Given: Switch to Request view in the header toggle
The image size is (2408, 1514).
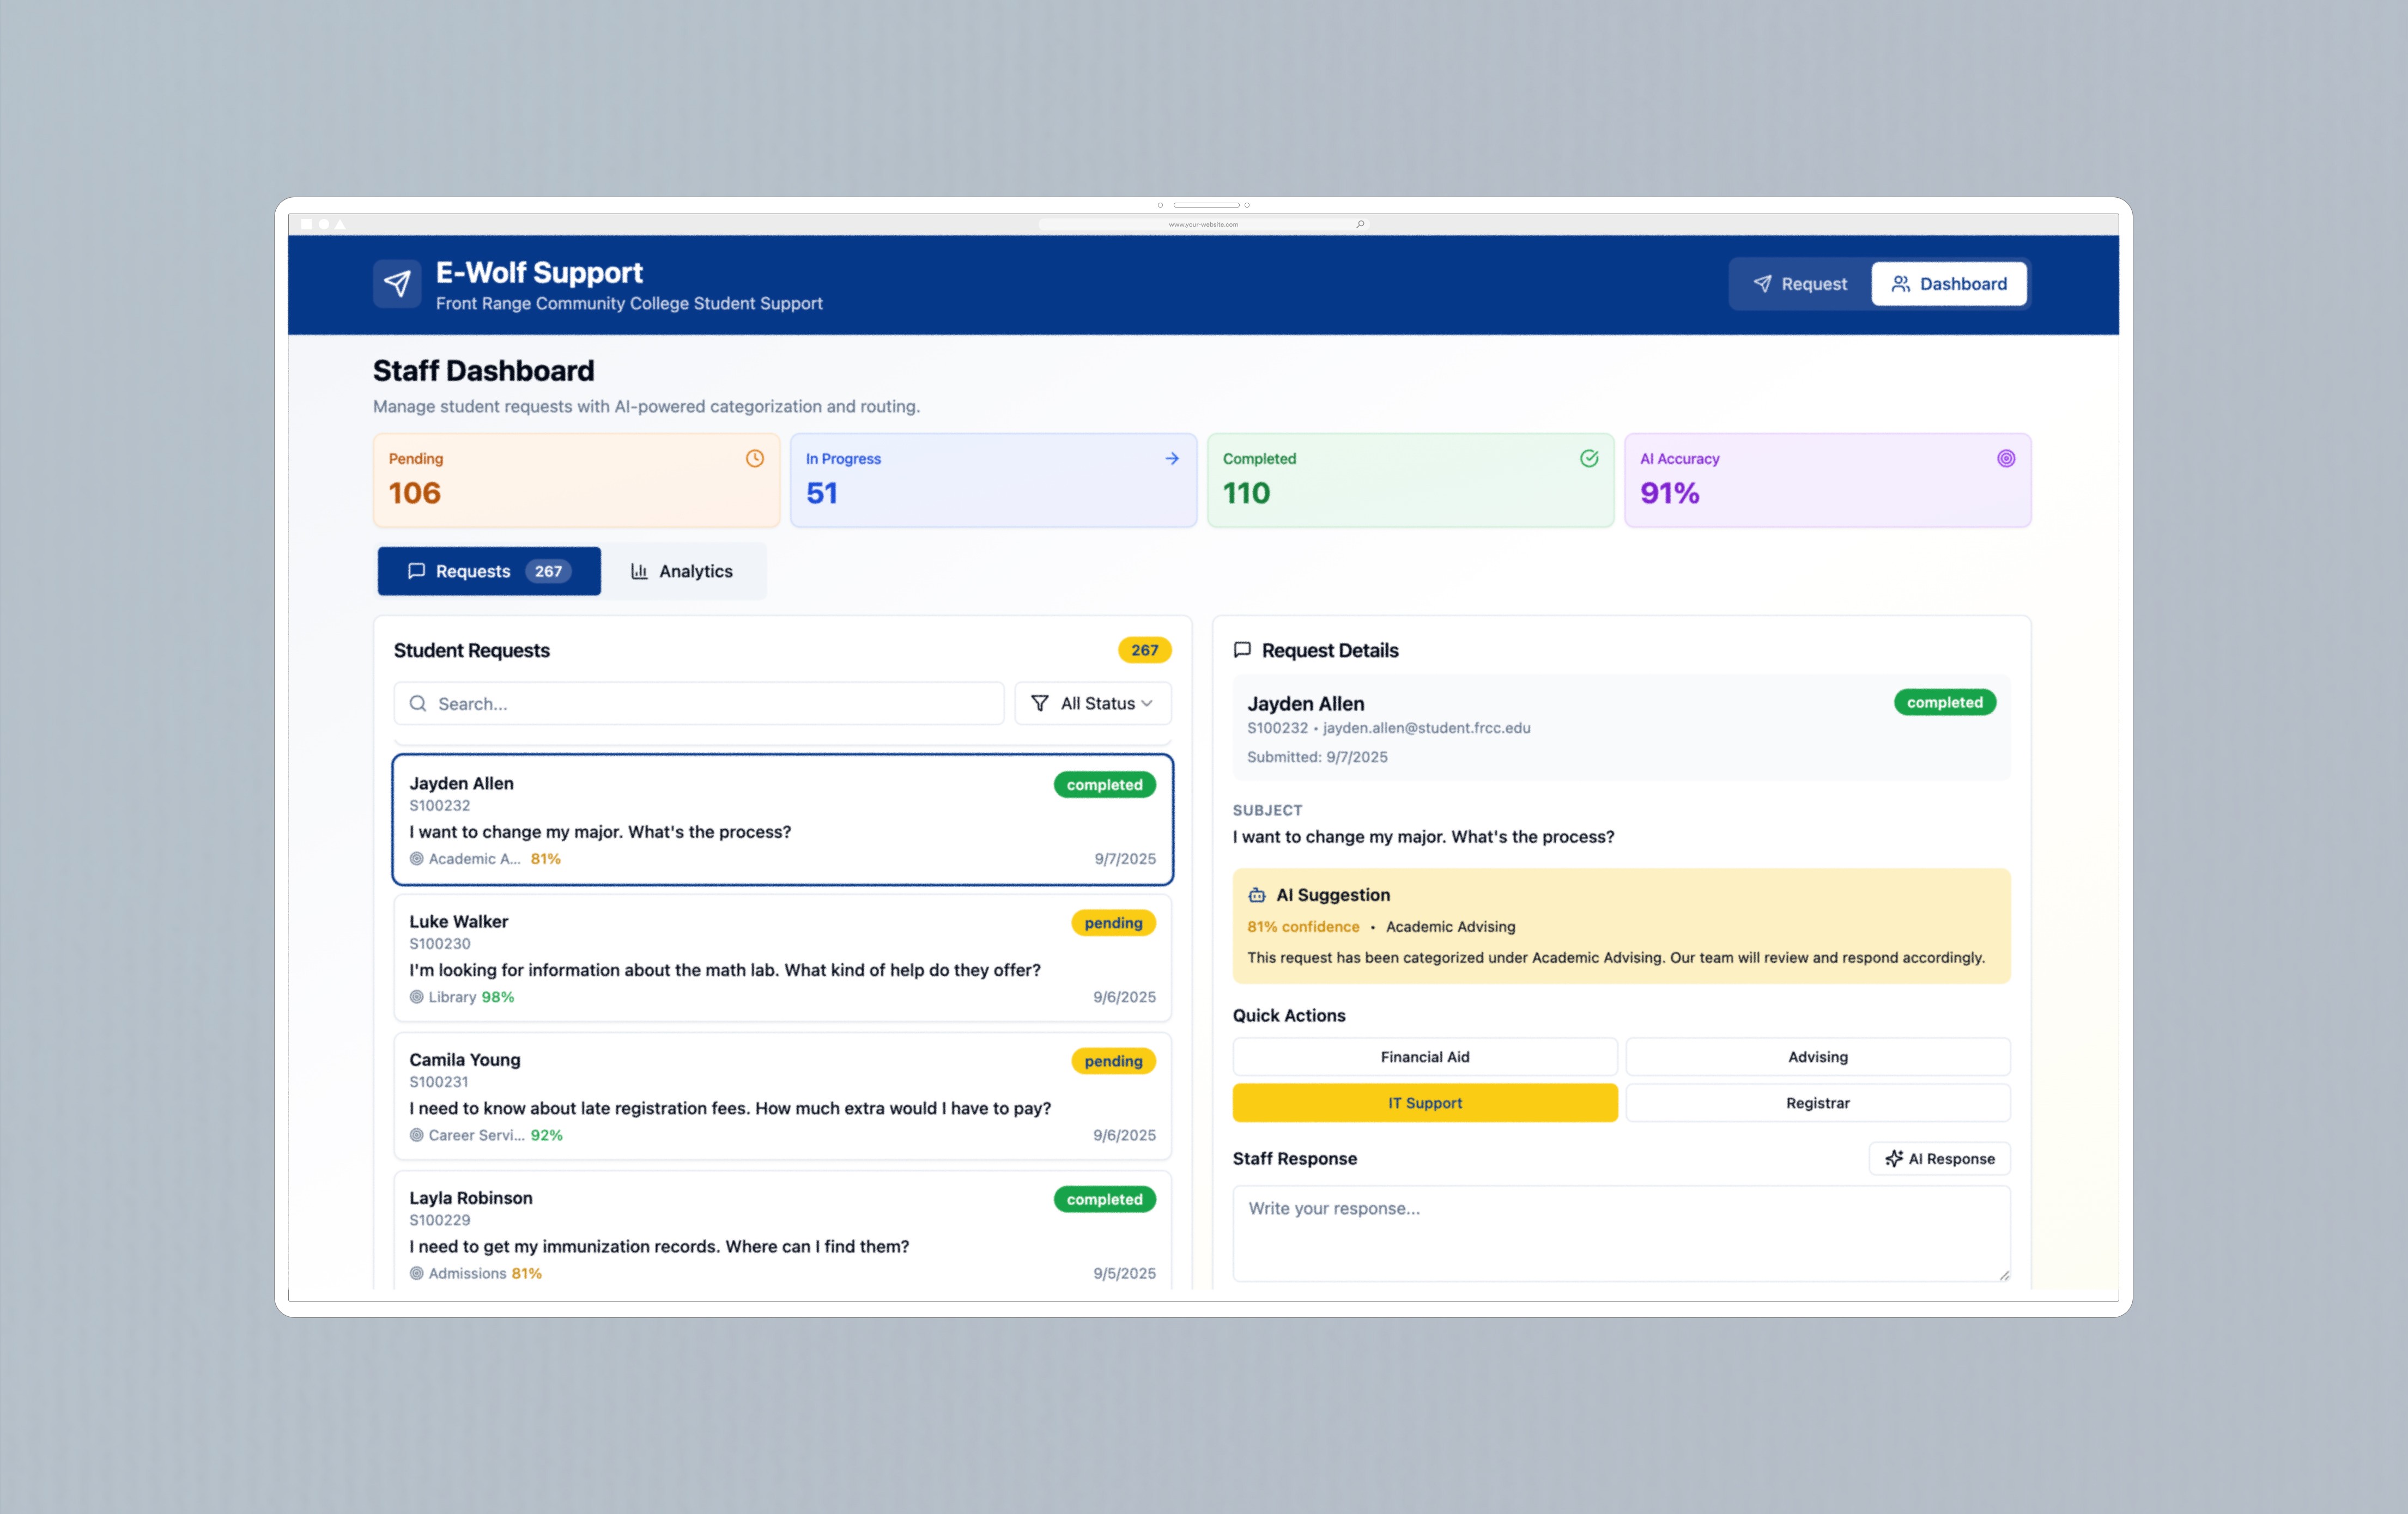Looking at the screenshot, I should (1800, 284).
